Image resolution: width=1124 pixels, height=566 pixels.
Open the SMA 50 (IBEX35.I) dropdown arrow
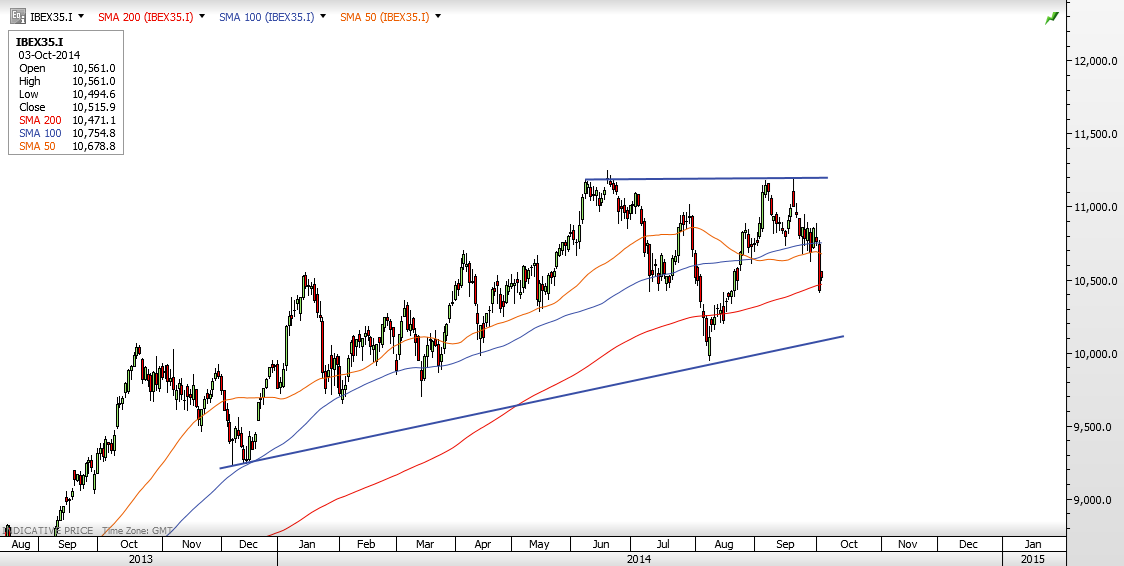click(438, 16)
